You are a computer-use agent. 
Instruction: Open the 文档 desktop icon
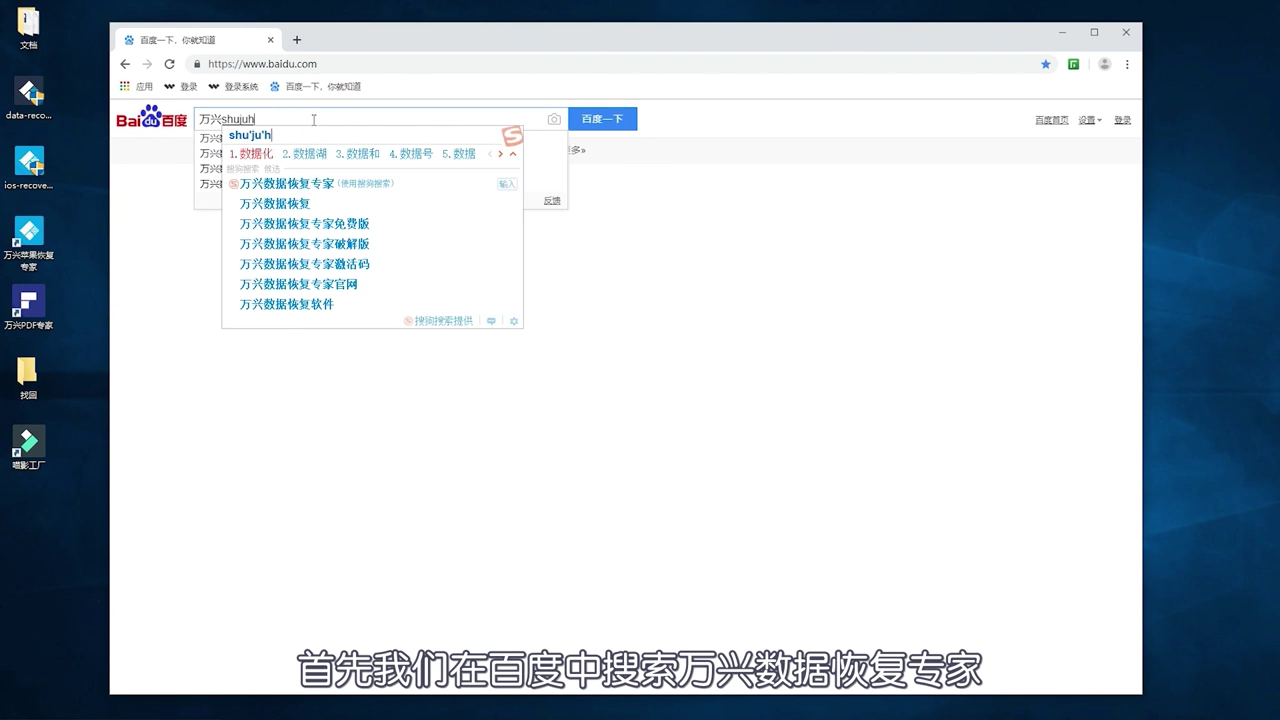point(28,29)
